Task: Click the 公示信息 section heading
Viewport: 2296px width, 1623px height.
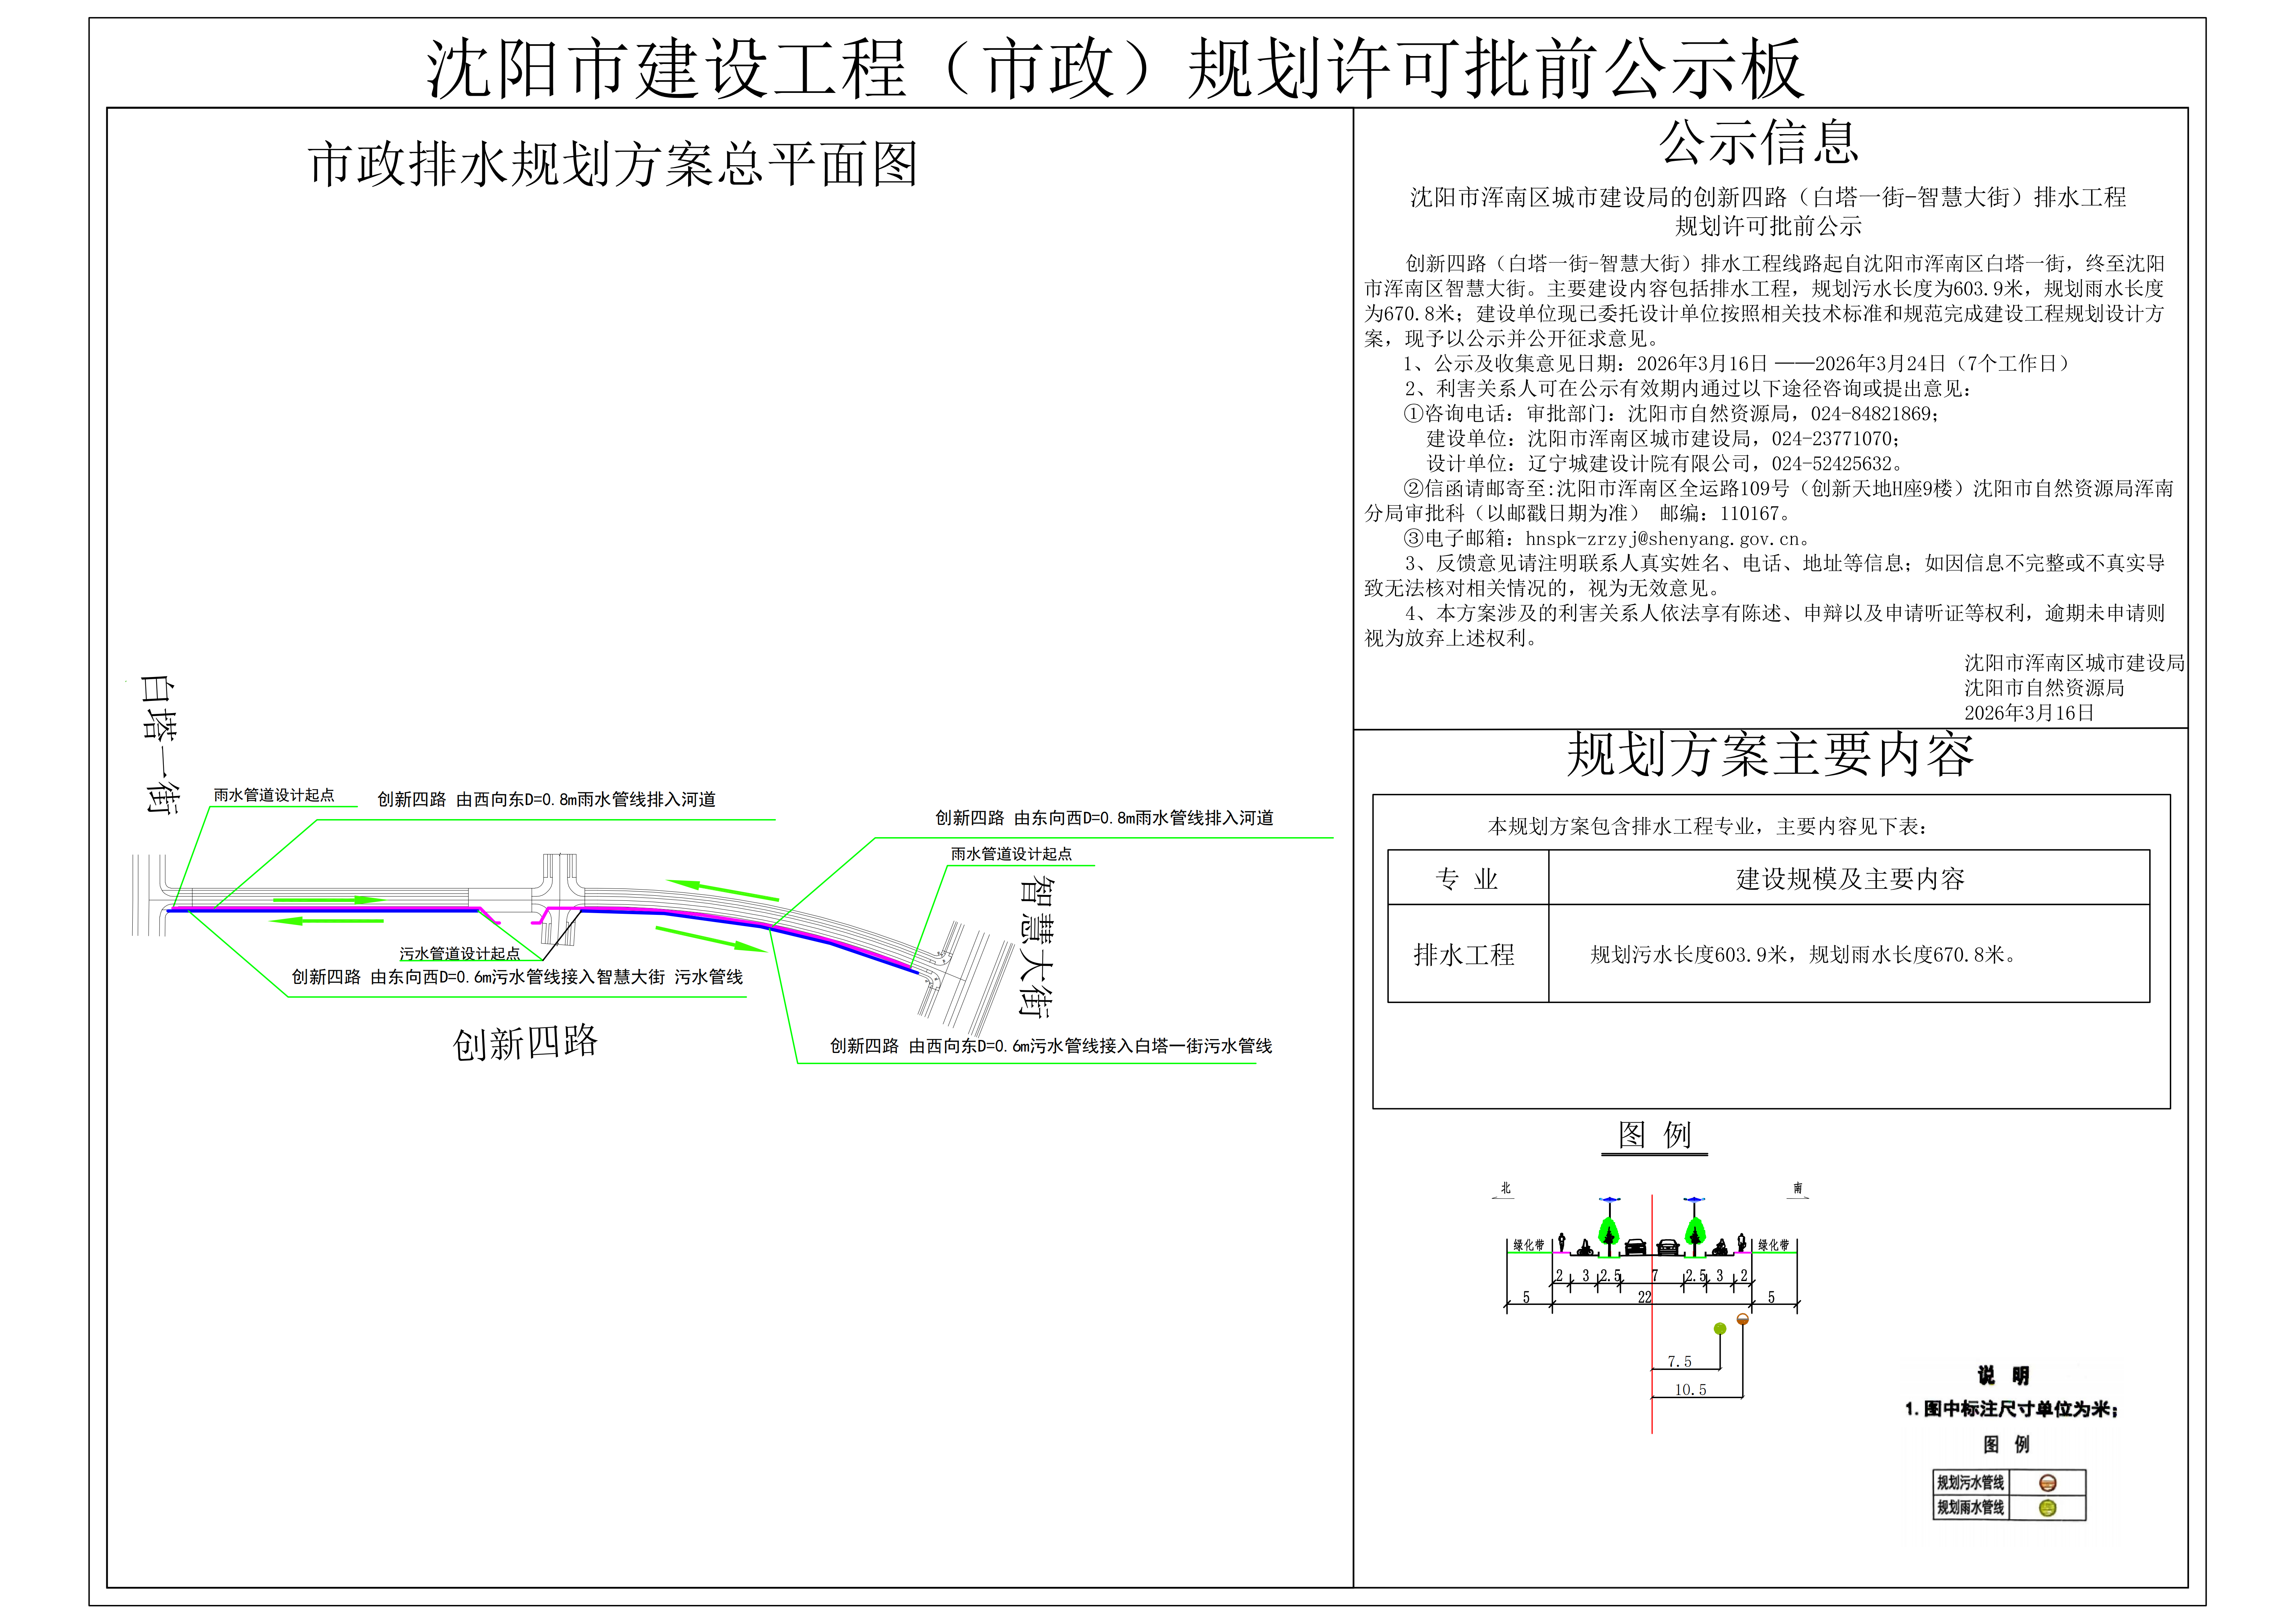Action: pos(1759,142)
